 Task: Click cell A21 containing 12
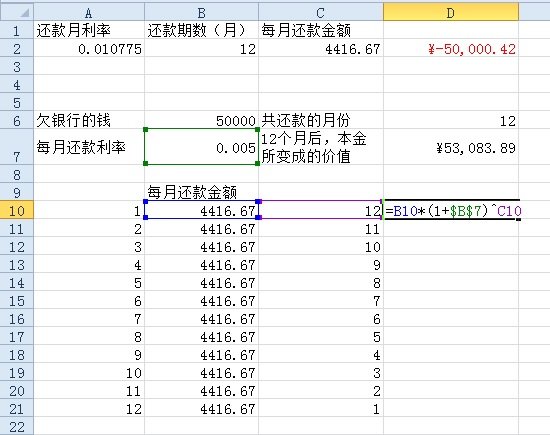click(x=89, y=409)
